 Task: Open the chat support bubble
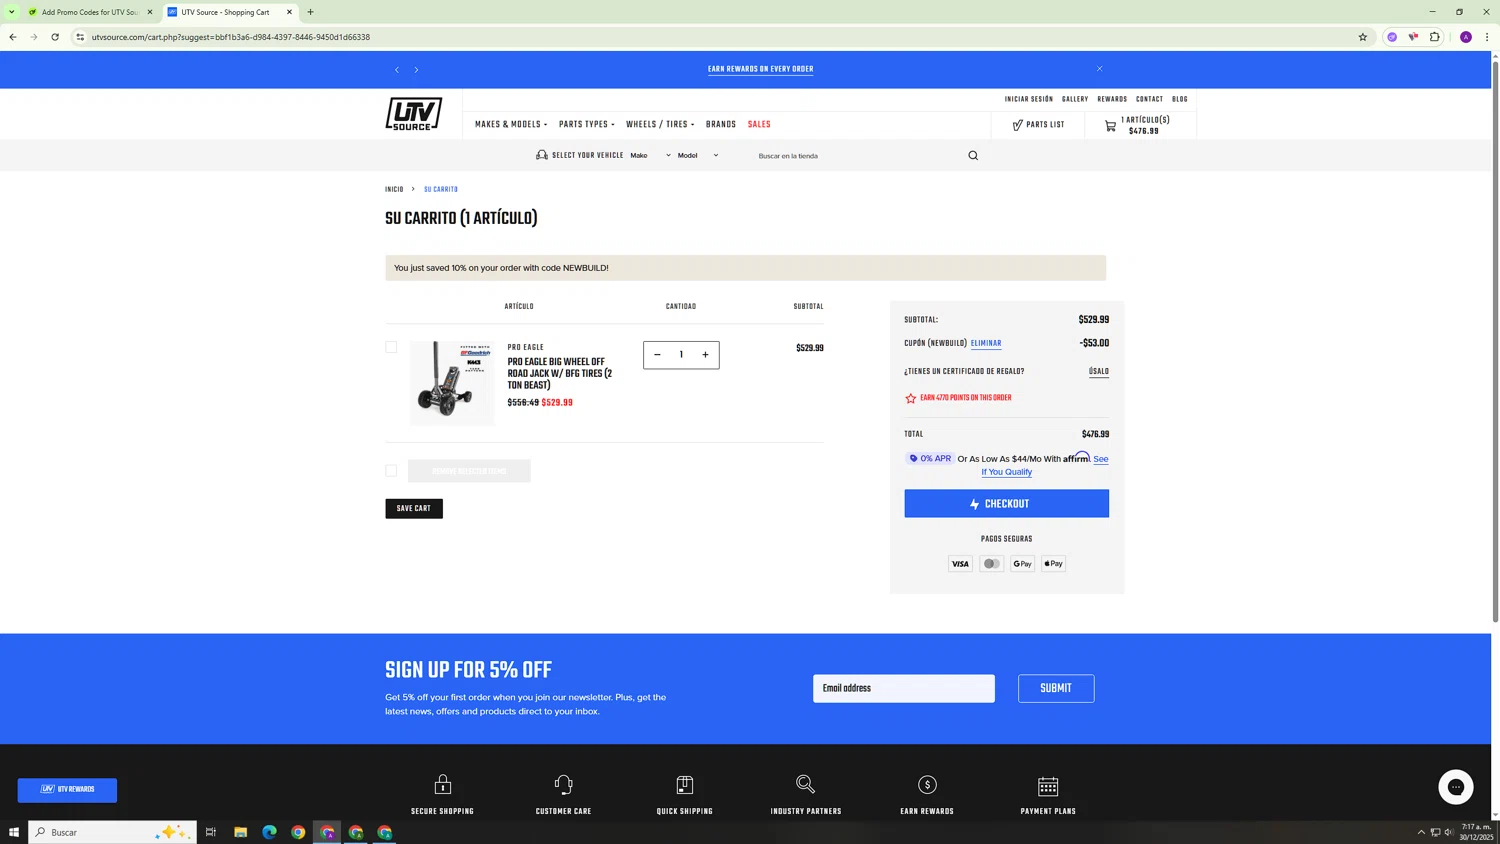tap(1456, 787)
